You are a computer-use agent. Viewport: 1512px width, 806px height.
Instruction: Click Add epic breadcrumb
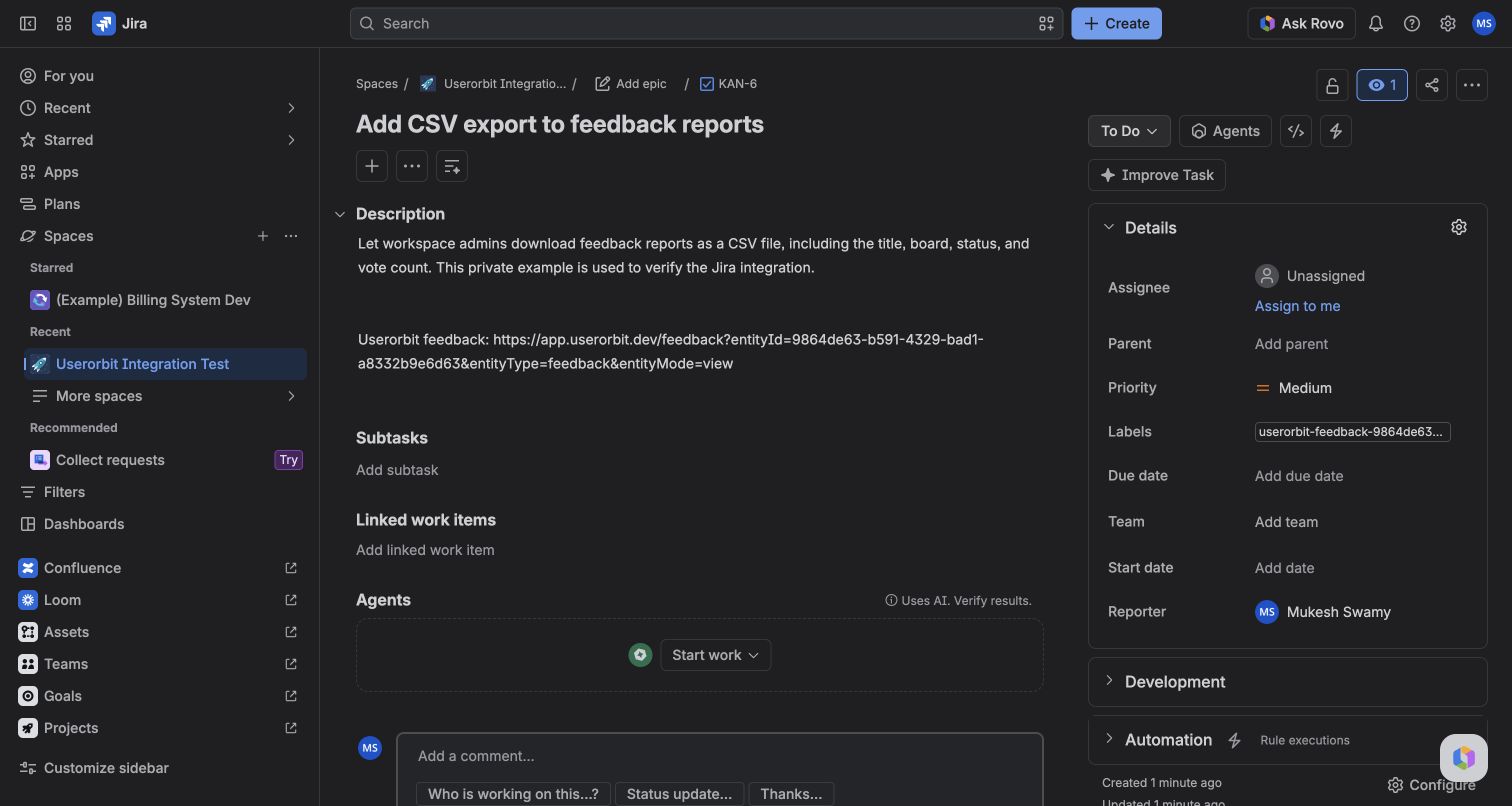tap(630, 84)
